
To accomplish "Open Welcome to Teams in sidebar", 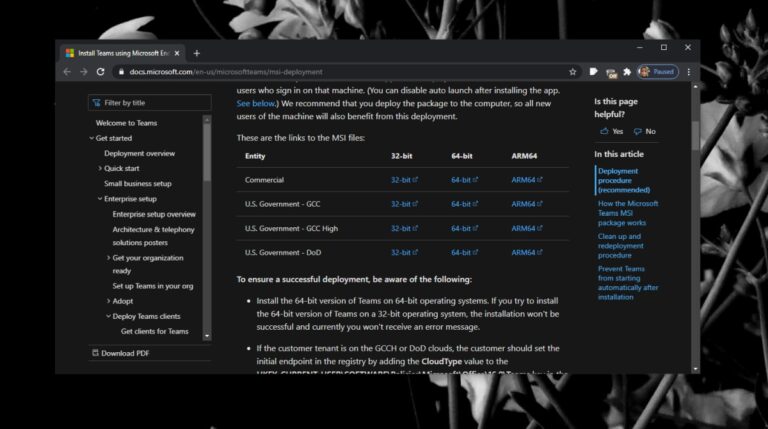I will coord(126,123).
